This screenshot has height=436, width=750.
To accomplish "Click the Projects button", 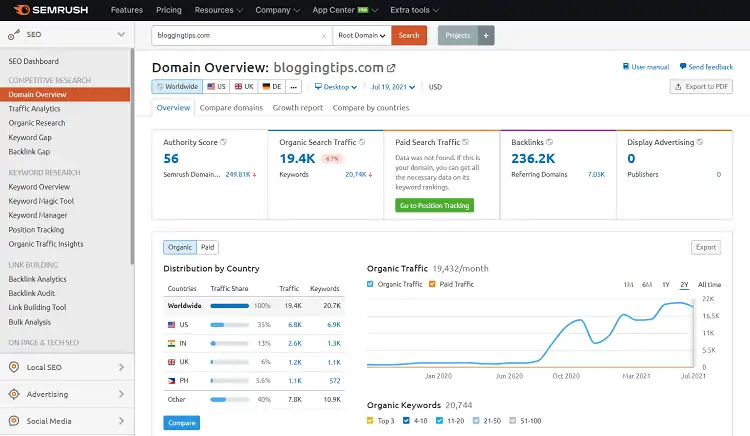I will (458, 35).
